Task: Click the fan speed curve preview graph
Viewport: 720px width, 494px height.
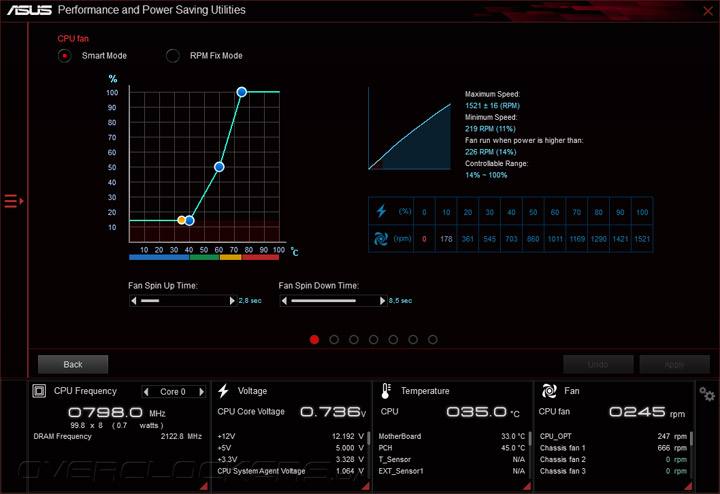Action: coord(410,129)
